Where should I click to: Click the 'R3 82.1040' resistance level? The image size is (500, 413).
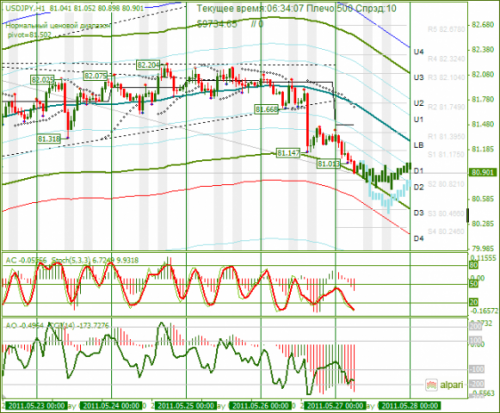[446, 77]
